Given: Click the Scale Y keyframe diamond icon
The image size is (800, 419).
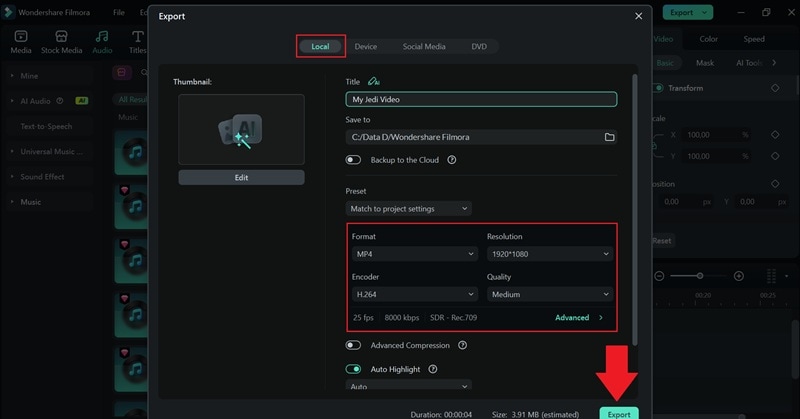Looking at the screenshot, I should pos(775,156).
